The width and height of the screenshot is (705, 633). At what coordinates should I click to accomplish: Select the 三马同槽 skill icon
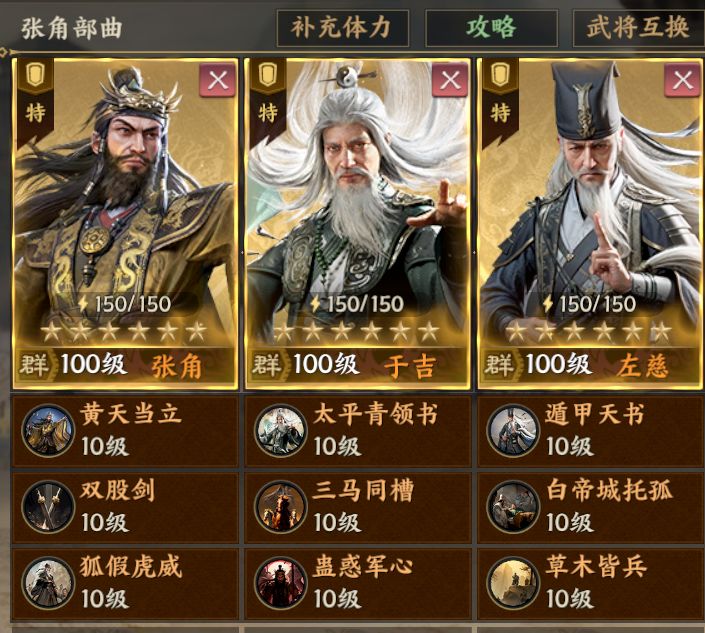click(x=281, y=507)
